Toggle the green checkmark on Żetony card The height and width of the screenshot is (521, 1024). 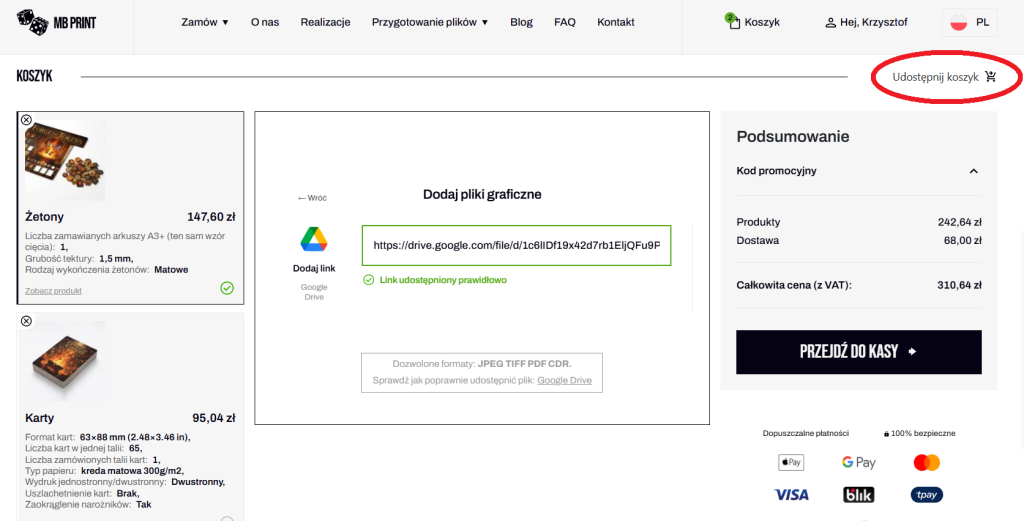[x=227, y=288]
